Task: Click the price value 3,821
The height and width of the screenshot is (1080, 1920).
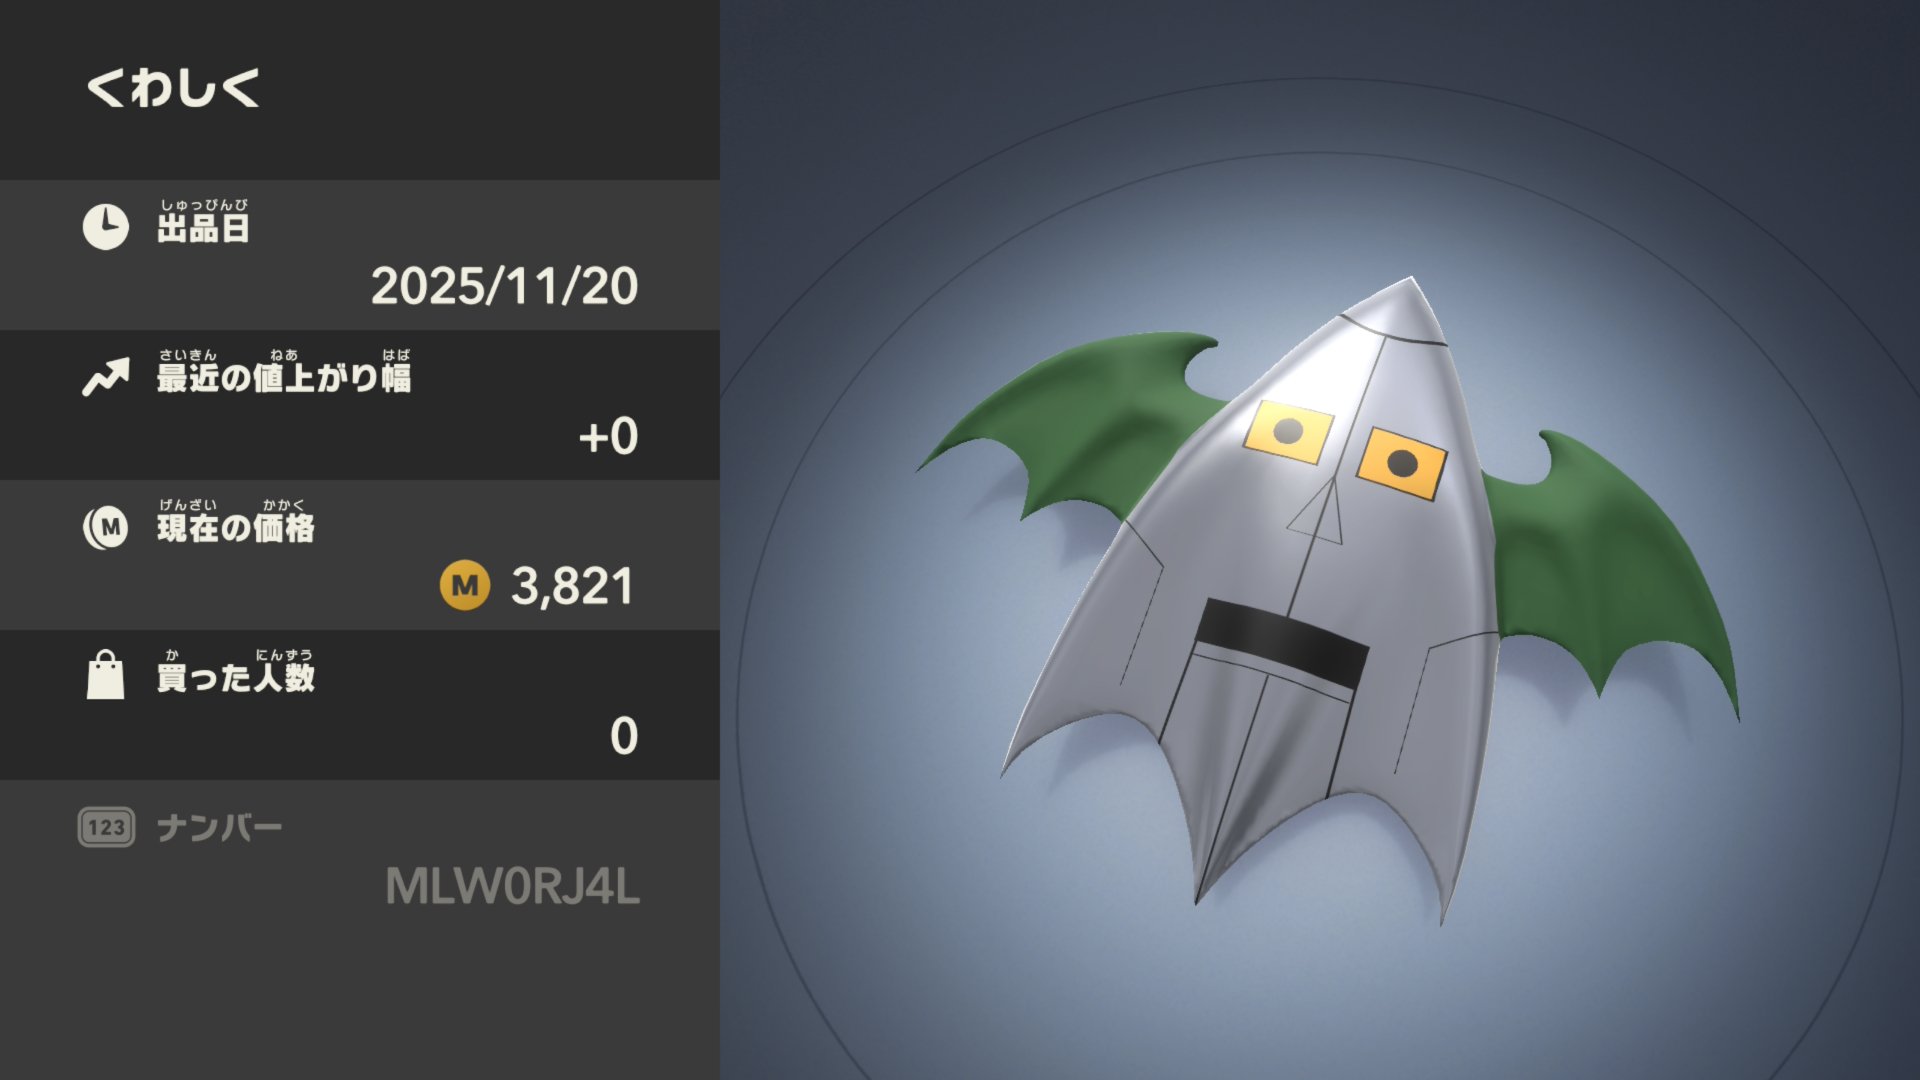Action: point(572,586)
